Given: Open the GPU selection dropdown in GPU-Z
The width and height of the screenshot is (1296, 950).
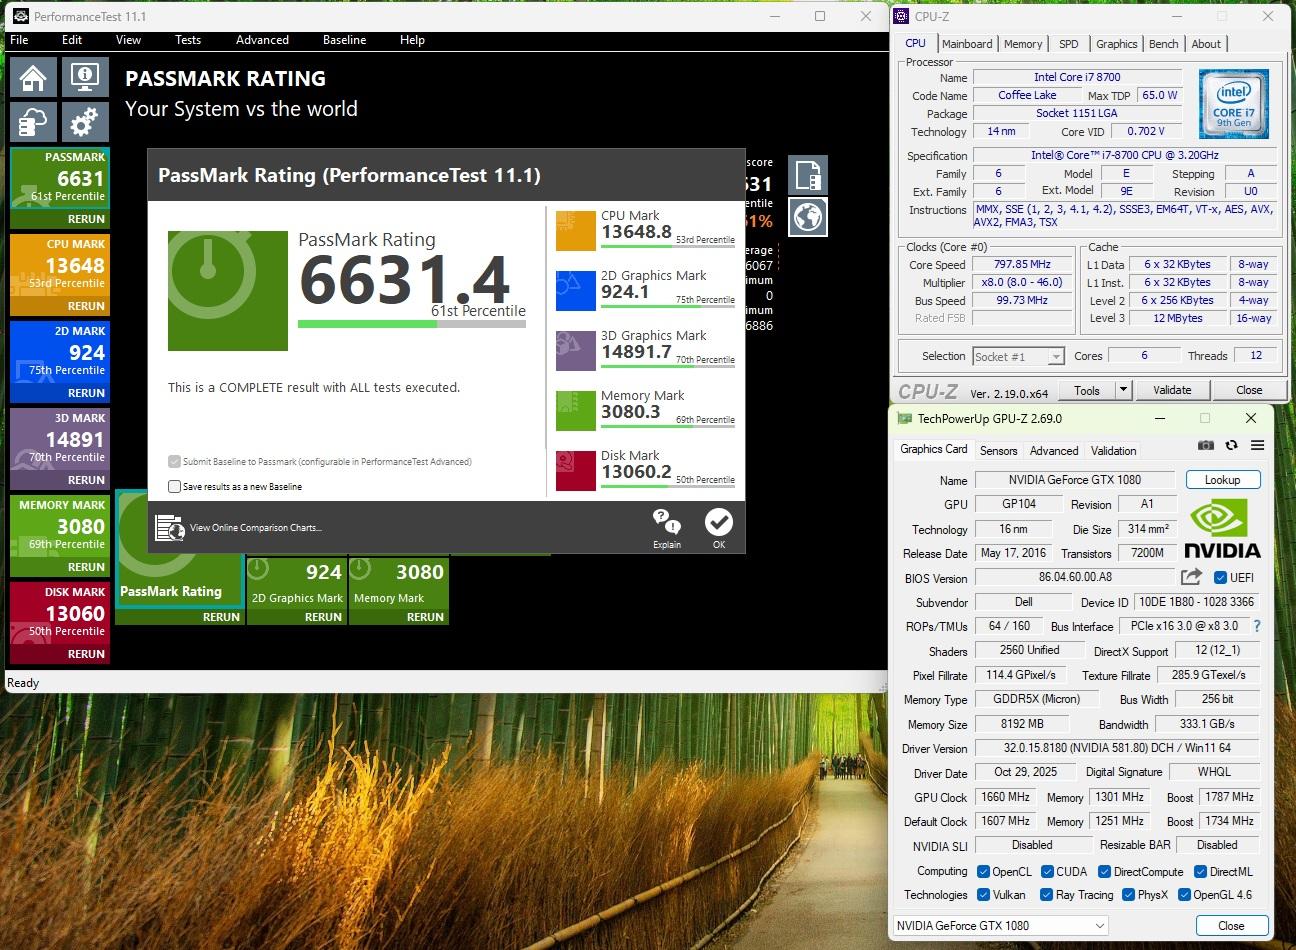Looking at the screenshot, I should [1000, 925].
